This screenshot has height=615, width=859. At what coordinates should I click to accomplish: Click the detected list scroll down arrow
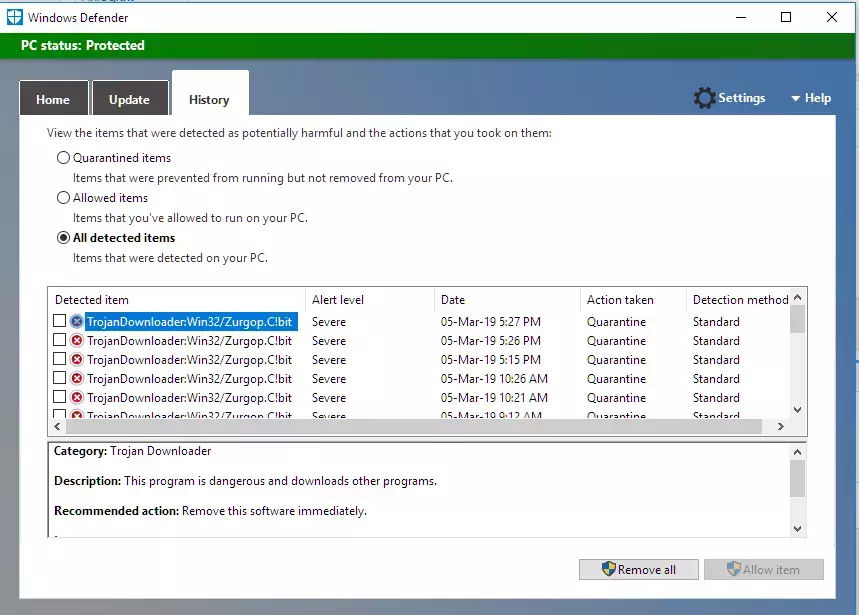pos(798,410)
